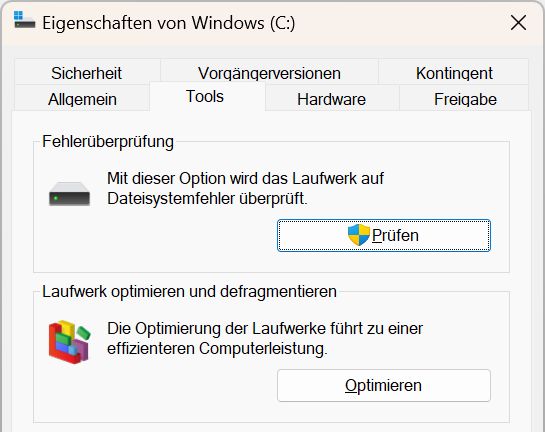Select the Kontingent tab

[454, 72]
